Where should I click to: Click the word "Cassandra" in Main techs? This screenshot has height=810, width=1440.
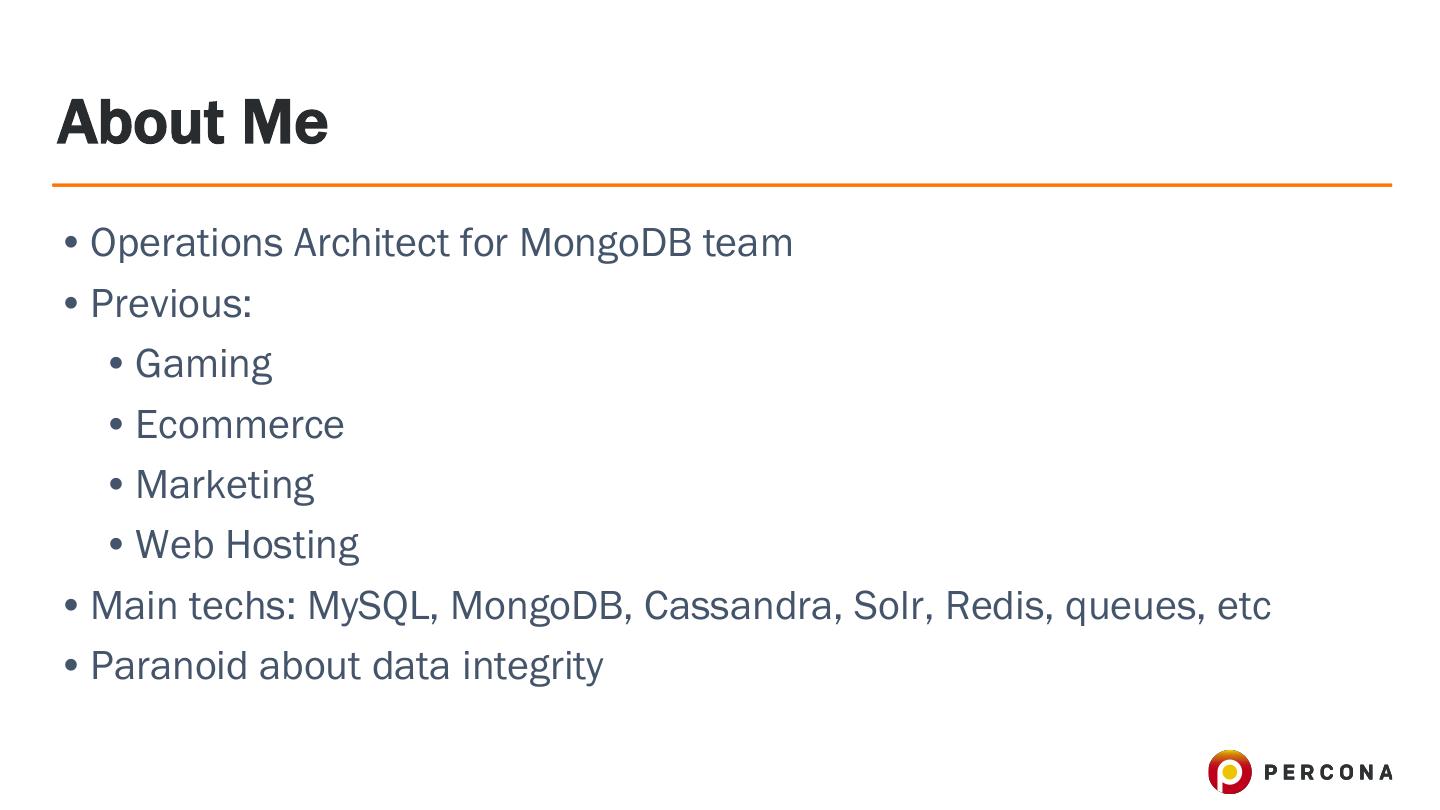741,606
